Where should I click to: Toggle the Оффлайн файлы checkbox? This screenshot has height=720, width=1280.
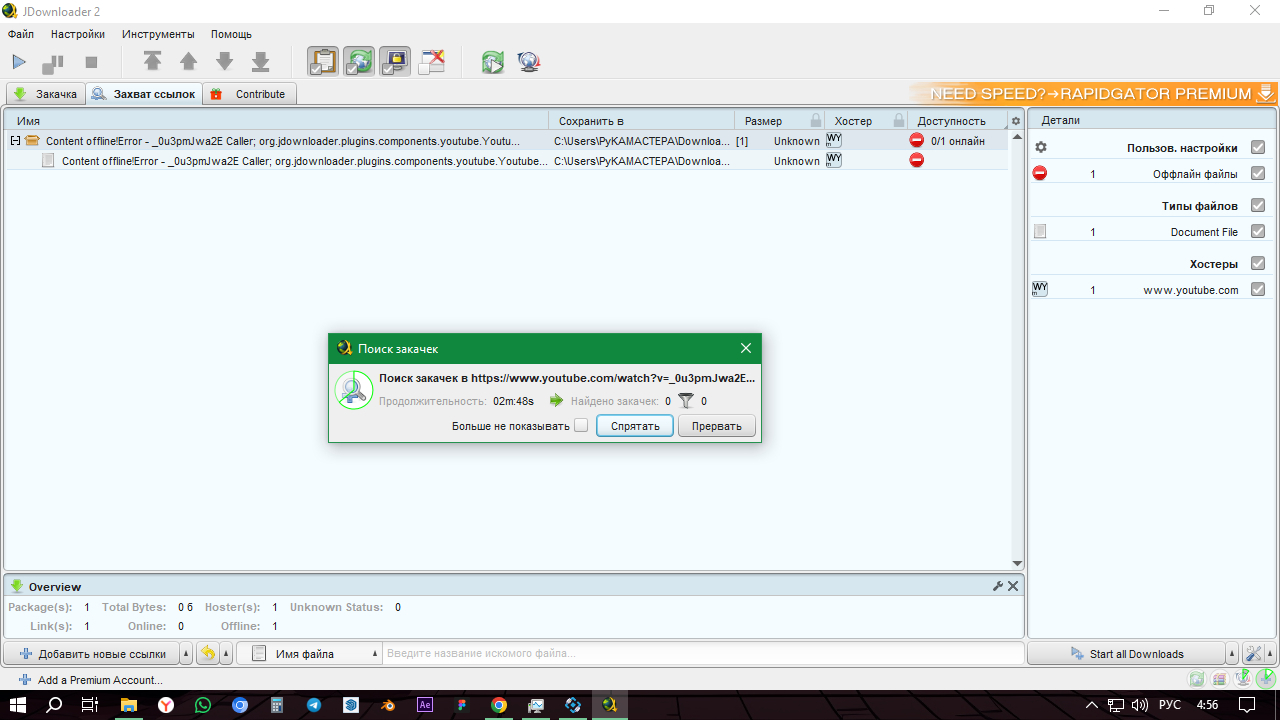click(x=1258, y=174)
